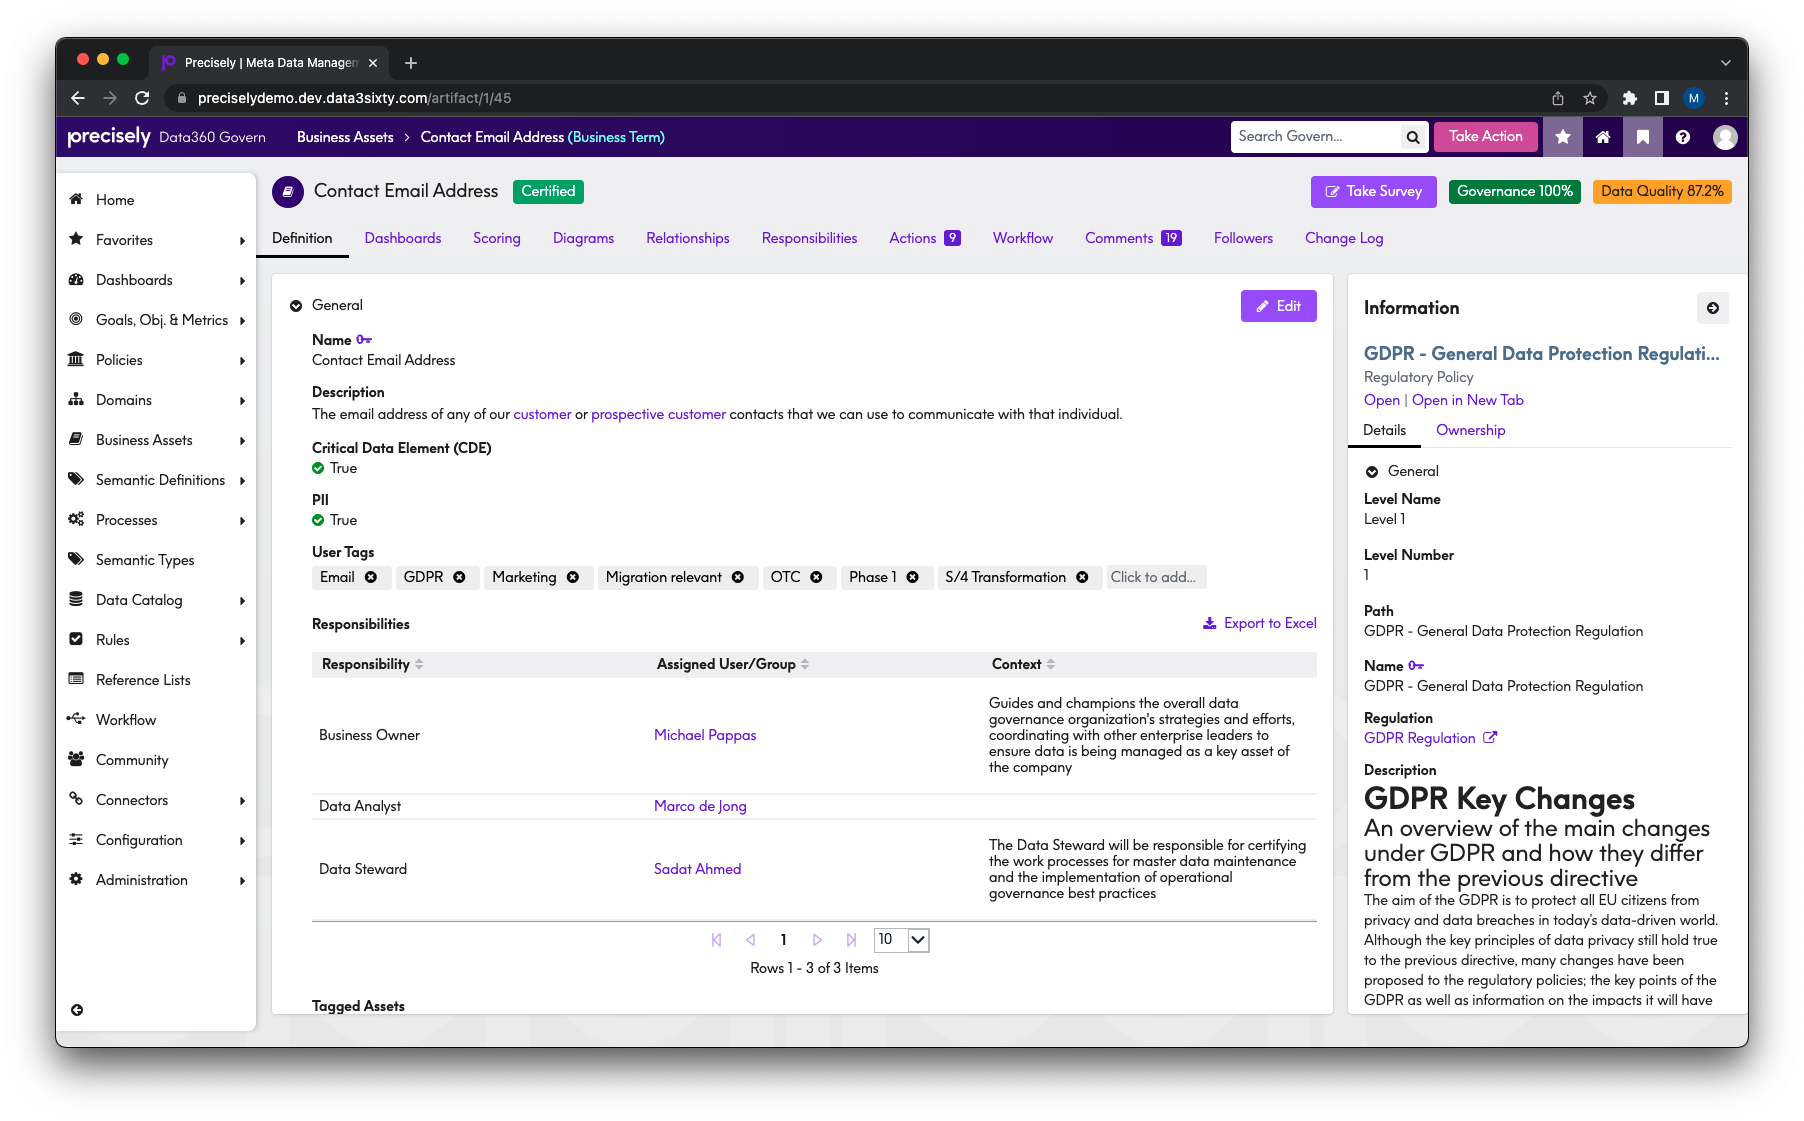Click the Search Govern input field
1804x1121 pixels.
coord(1315,137)
